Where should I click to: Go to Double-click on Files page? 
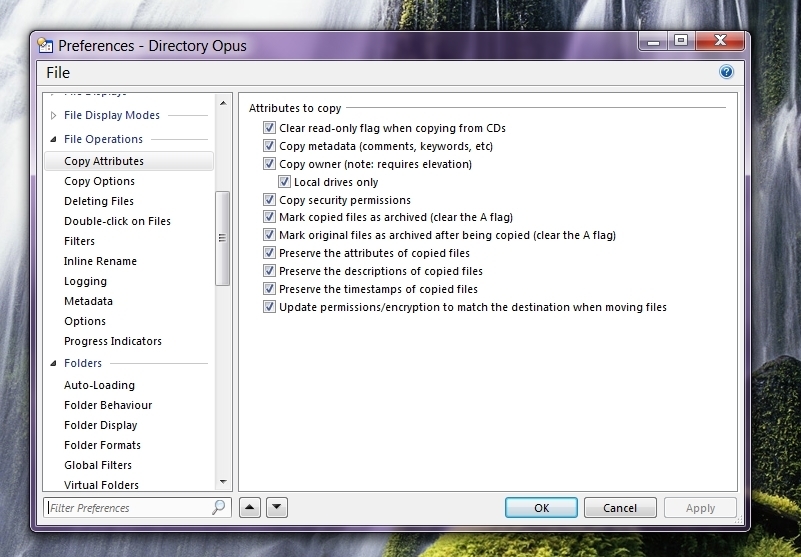pos(117,221)
